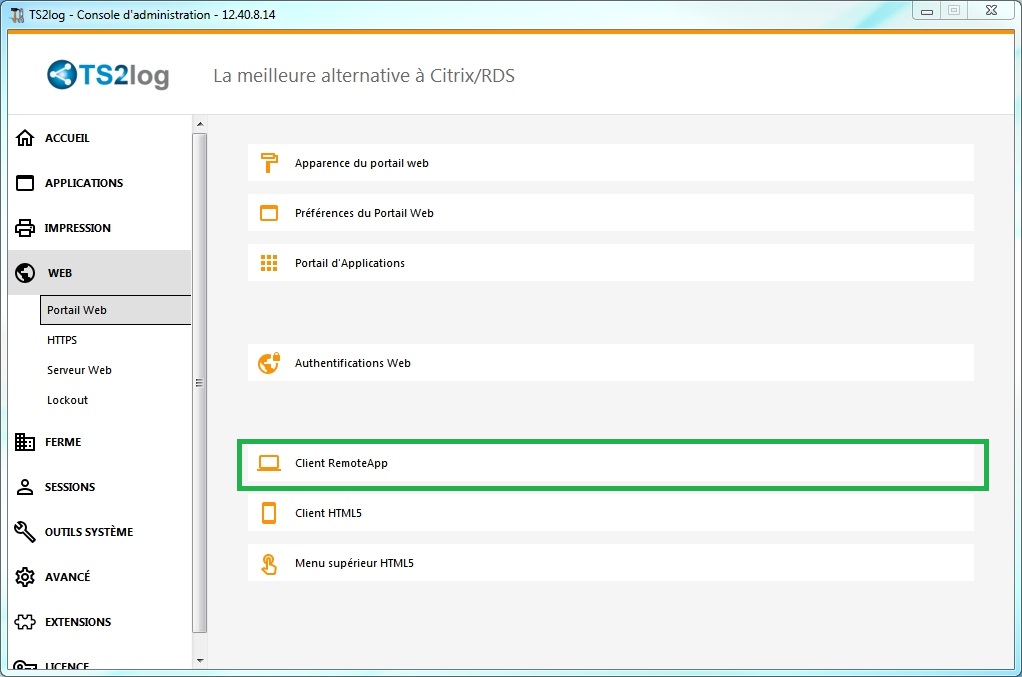The image size is (1022, 677).
Task: Select the Portail Web submenu item
Action: click(115, 310)
